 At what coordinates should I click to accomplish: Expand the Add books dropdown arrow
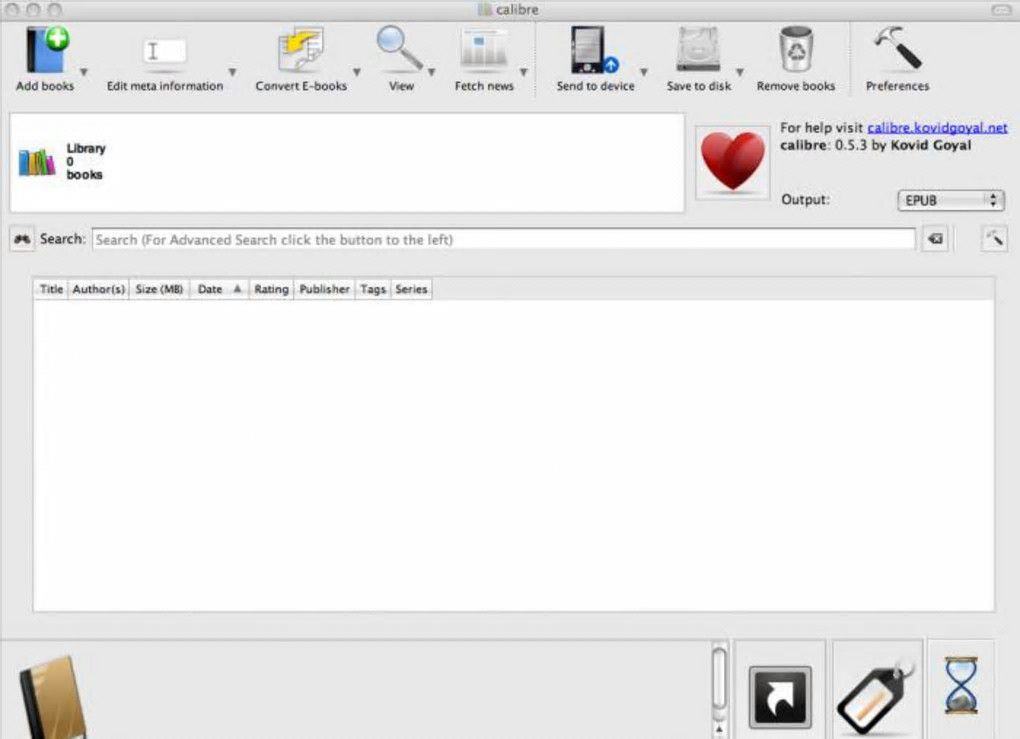(84, 72)
